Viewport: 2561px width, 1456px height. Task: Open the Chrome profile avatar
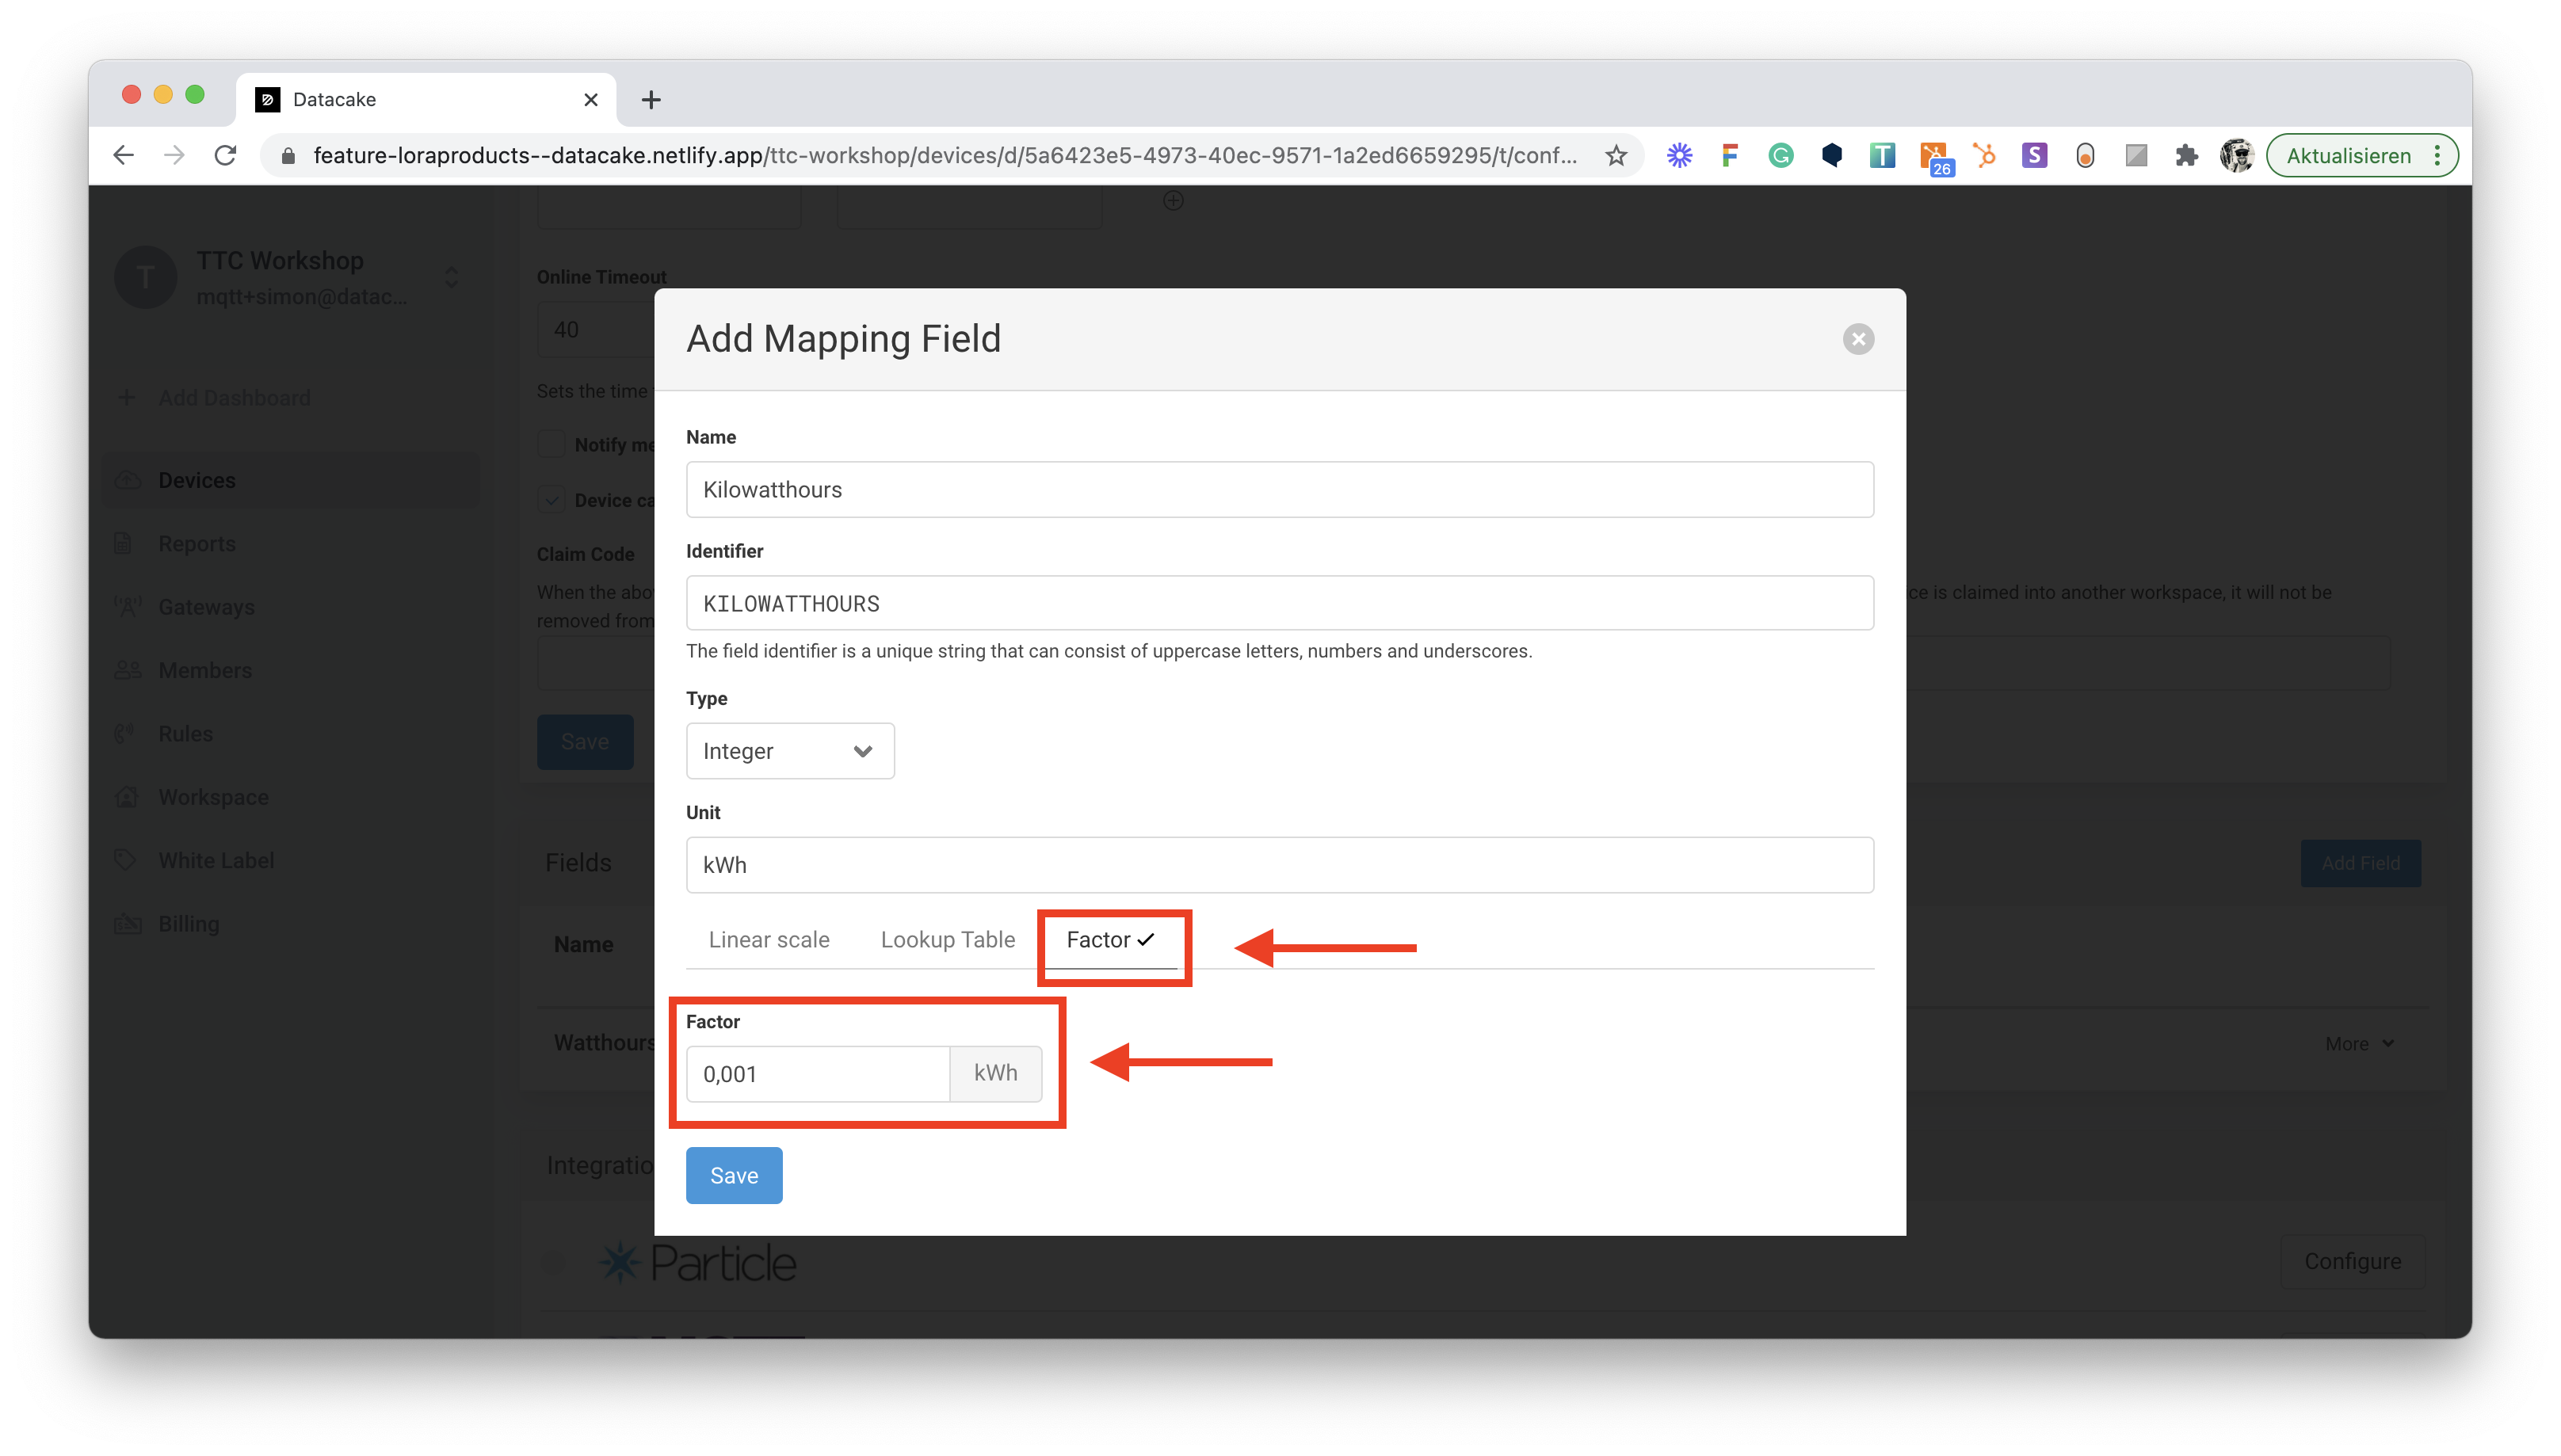pos(2236,156)
